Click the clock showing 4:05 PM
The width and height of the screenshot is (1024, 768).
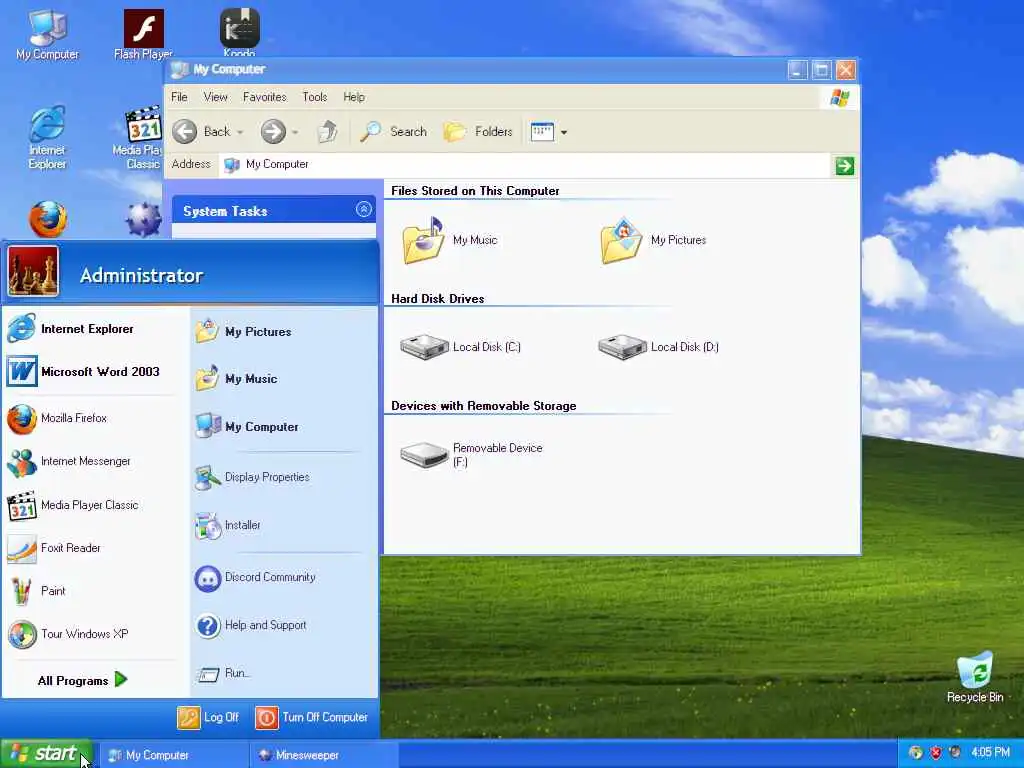(990, 752)
